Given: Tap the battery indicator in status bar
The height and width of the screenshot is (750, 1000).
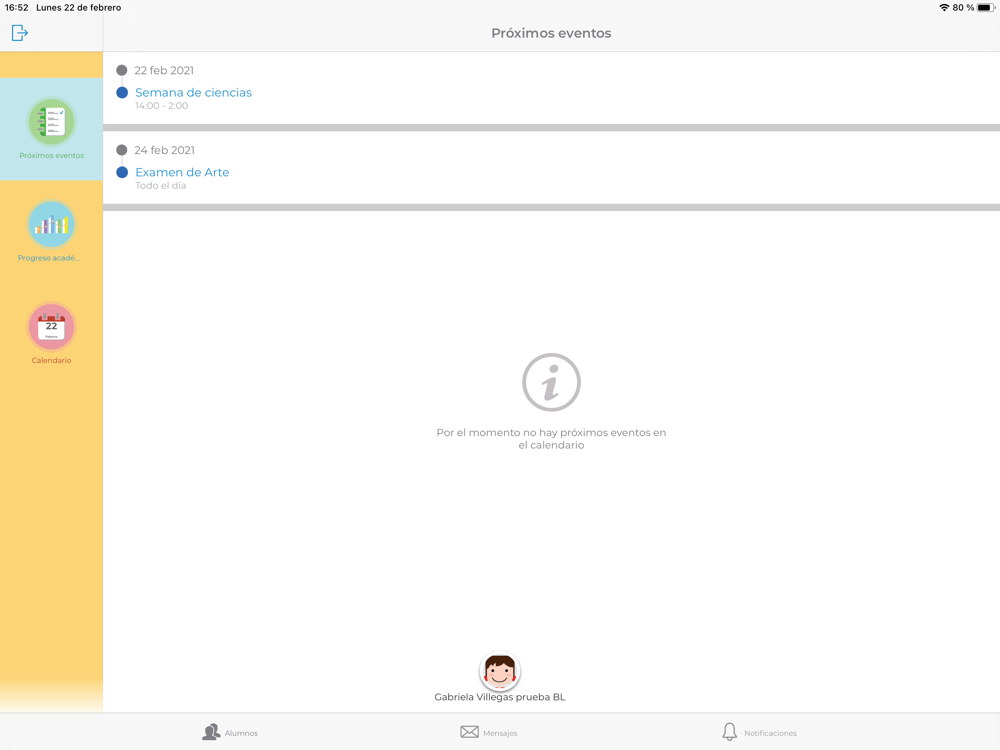Looking at the screenshot, I should (x=986, y=8).
